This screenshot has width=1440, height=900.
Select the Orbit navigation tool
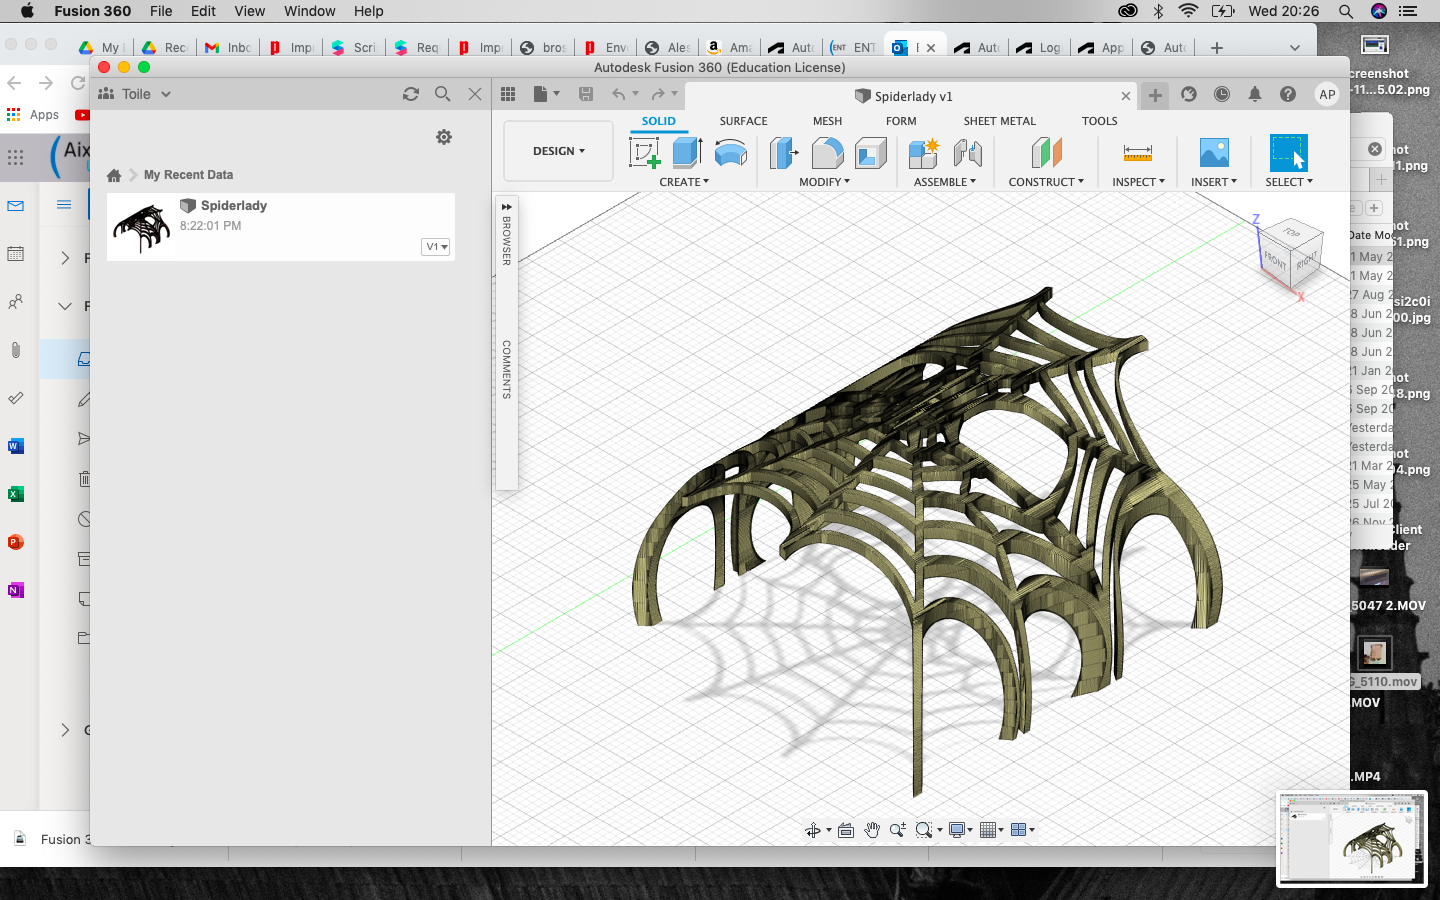tap(813, 830)
